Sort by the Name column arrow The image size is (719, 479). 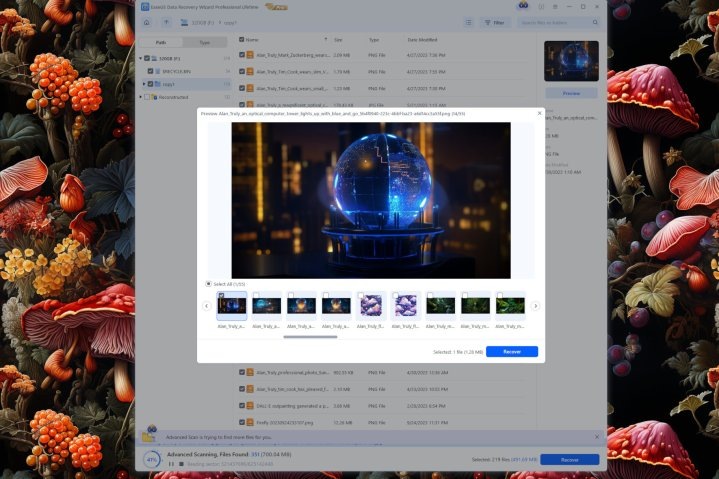tap(326, 40)
